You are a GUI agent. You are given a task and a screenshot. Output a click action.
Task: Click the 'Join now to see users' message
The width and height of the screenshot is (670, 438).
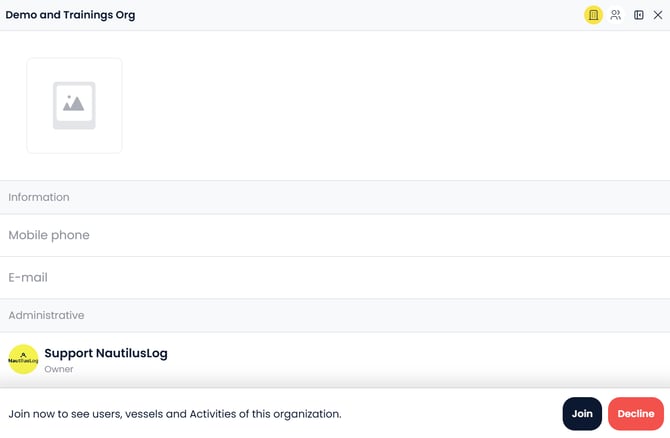click(175, 413)
